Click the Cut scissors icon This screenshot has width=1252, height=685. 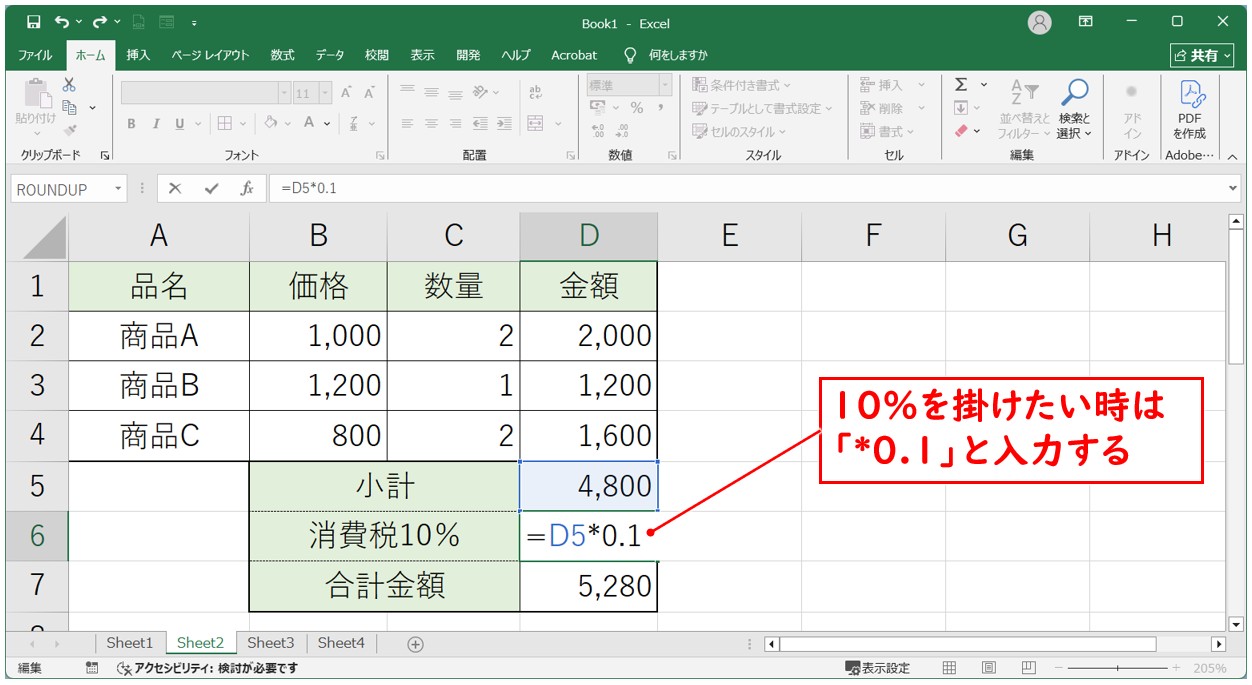tap(69, 85)
